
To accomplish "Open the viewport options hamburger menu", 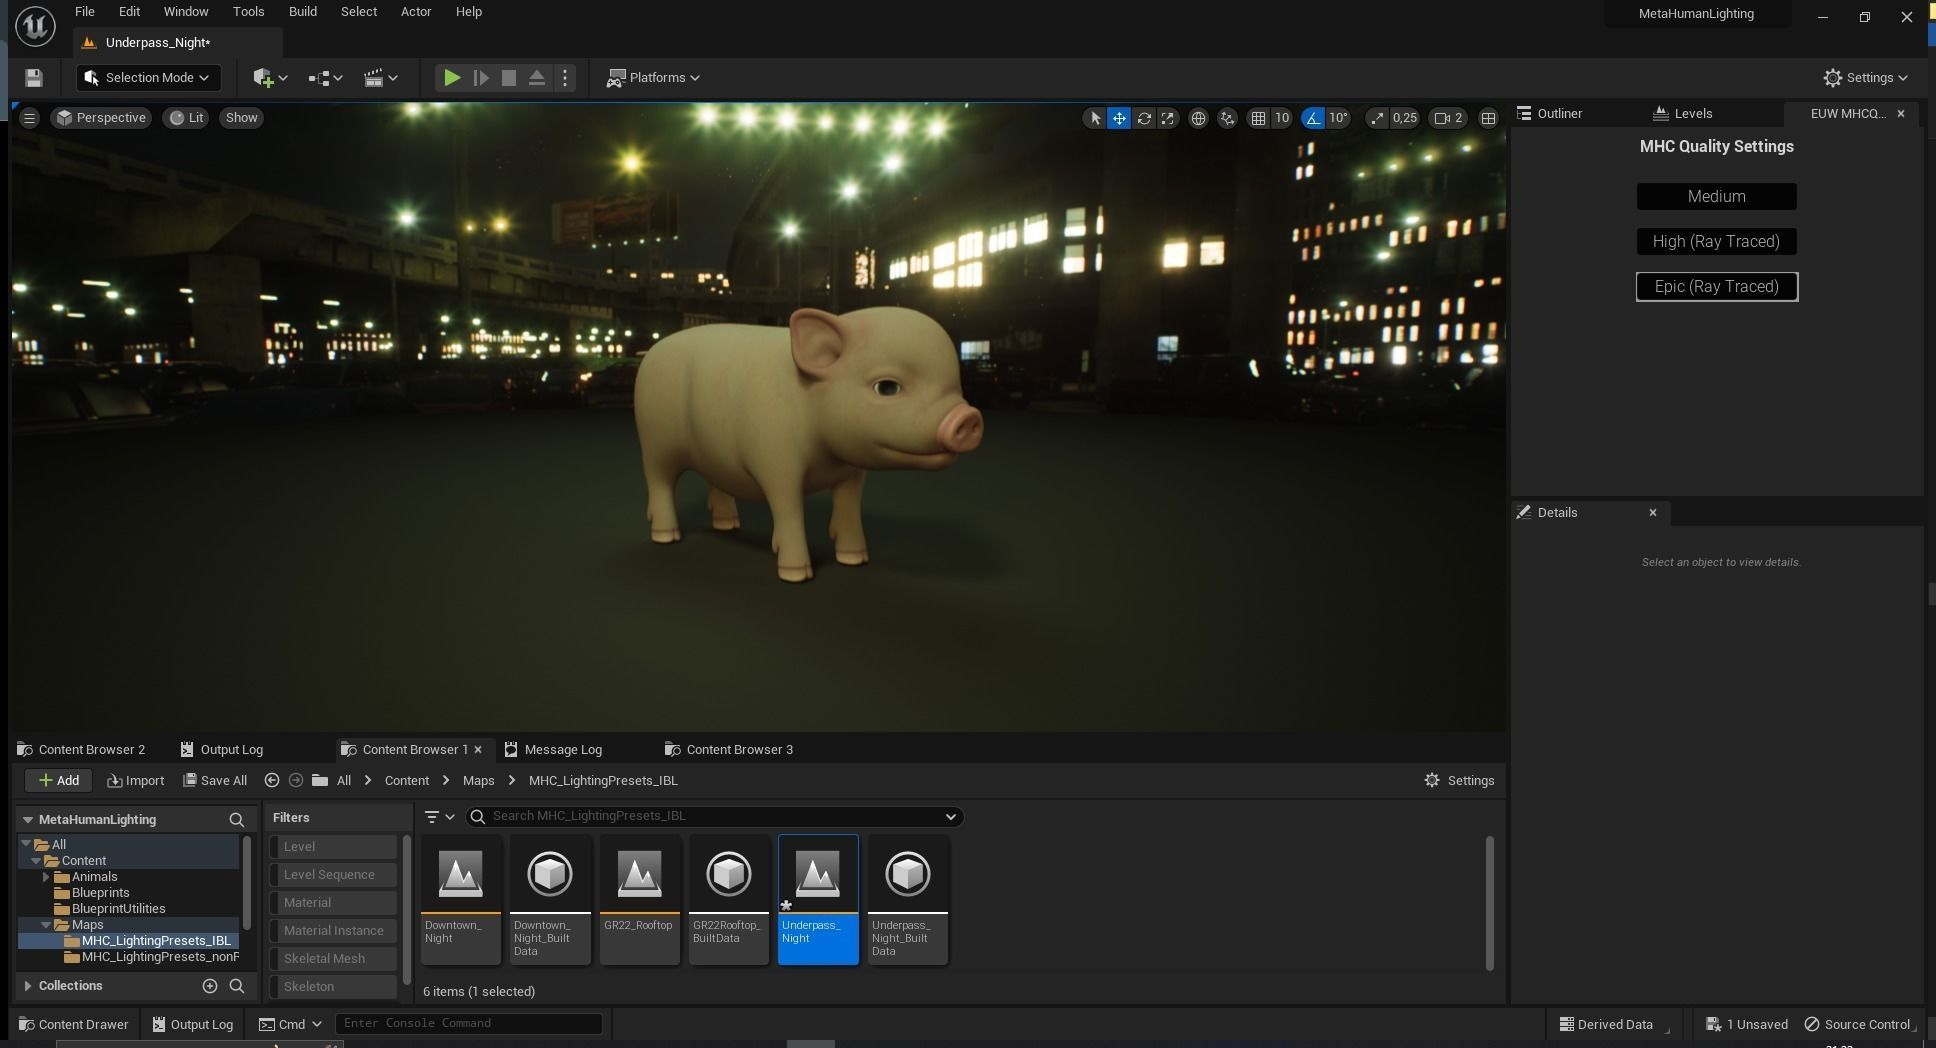I will (29, 118).
